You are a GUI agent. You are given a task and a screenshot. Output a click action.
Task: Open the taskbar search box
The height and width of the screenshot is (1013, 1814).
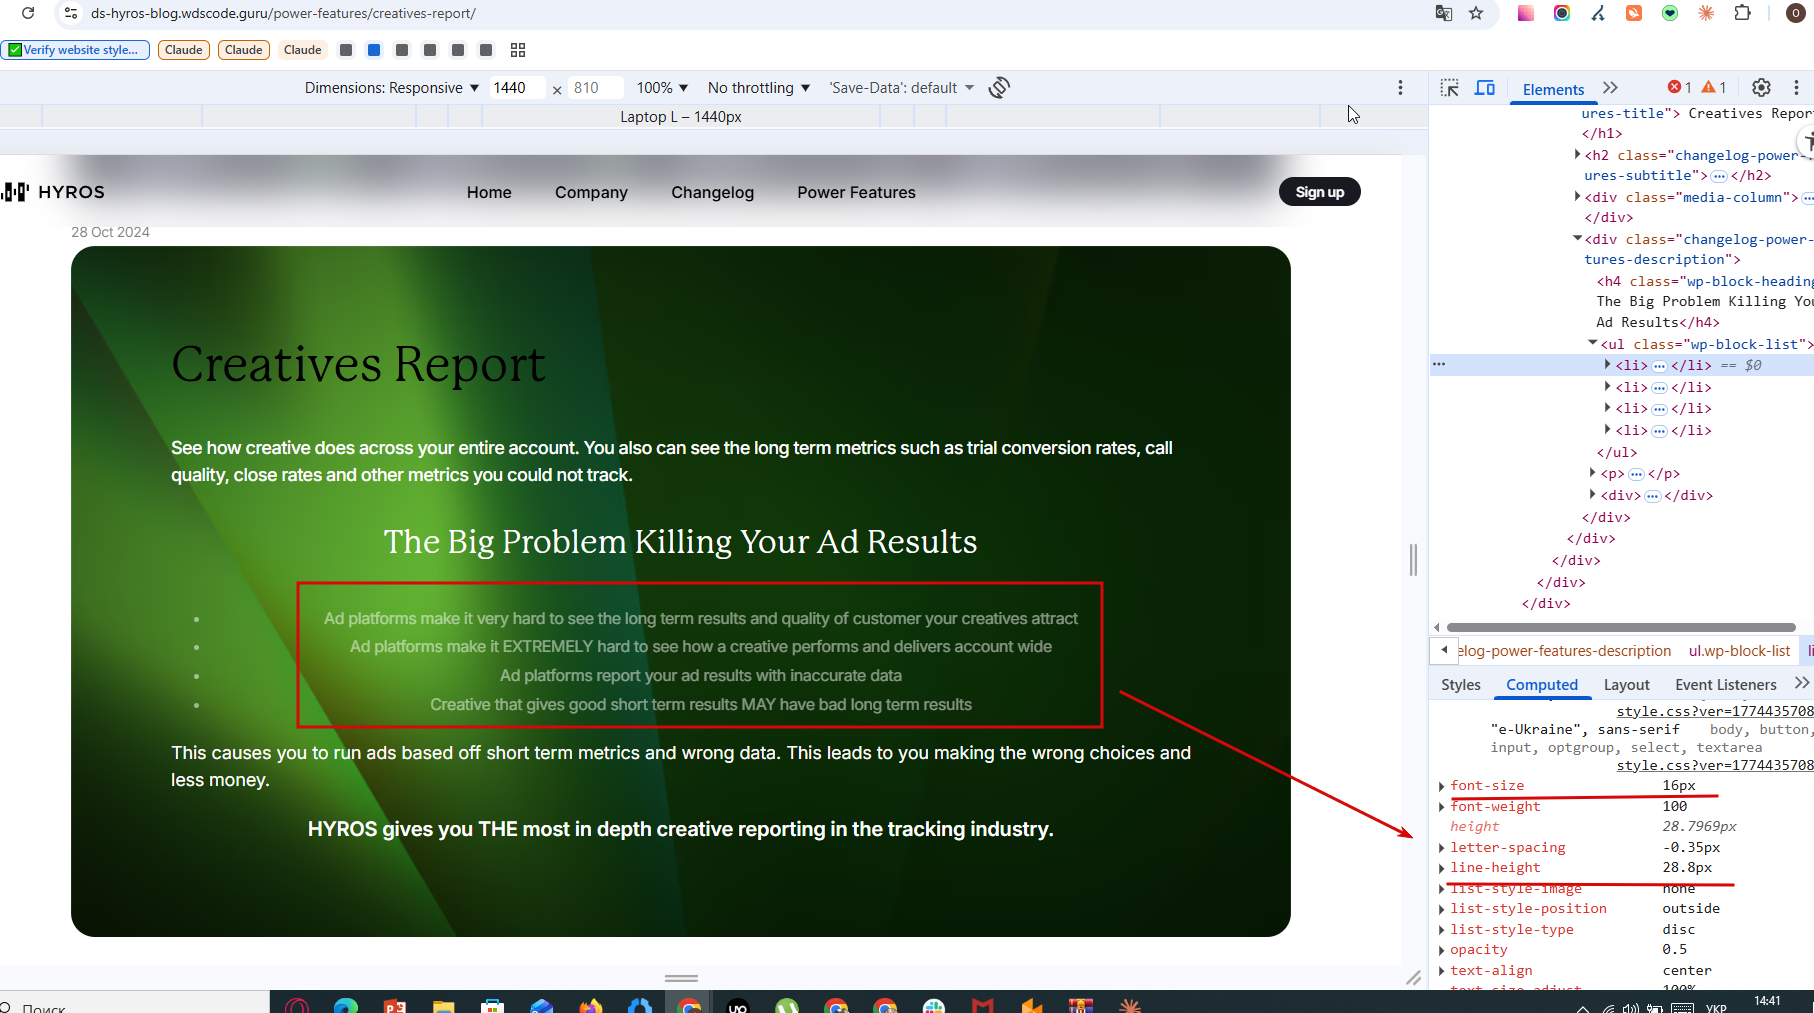[x=135, y=1003]
